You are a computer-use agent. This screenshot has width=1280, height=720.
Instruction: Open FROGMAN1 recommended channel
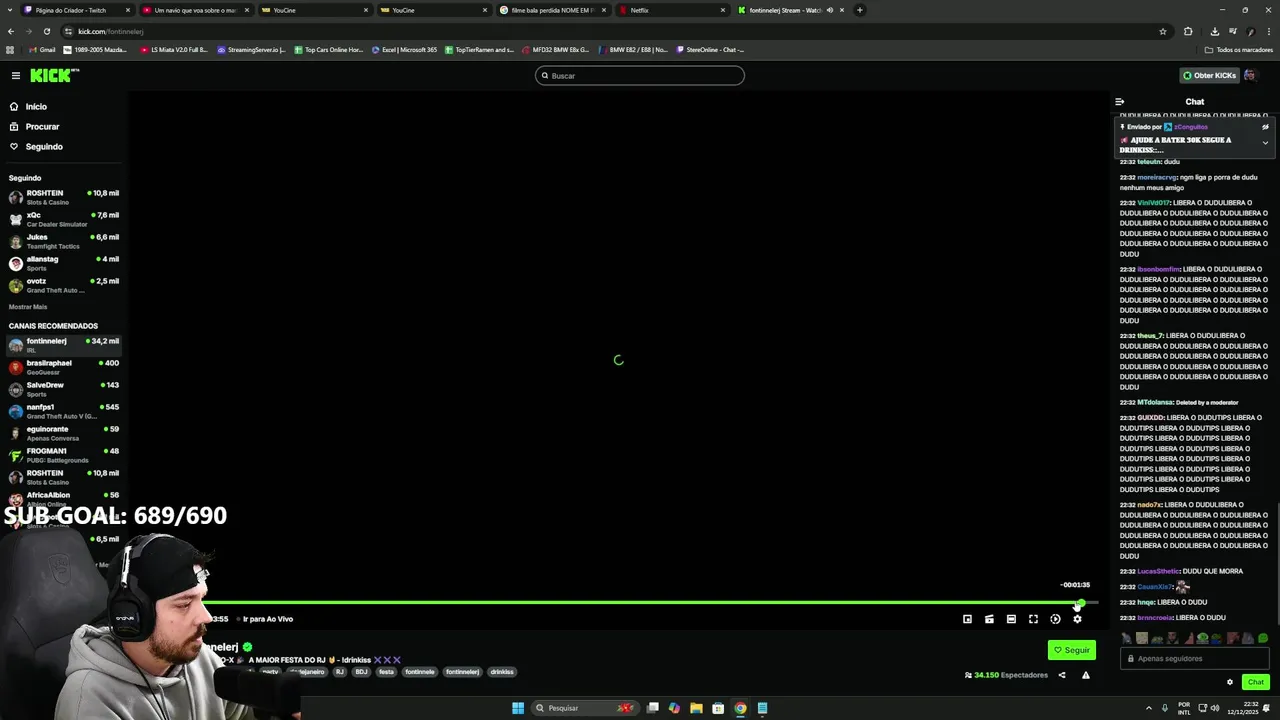pyautogui.click(x=64, y=455)
